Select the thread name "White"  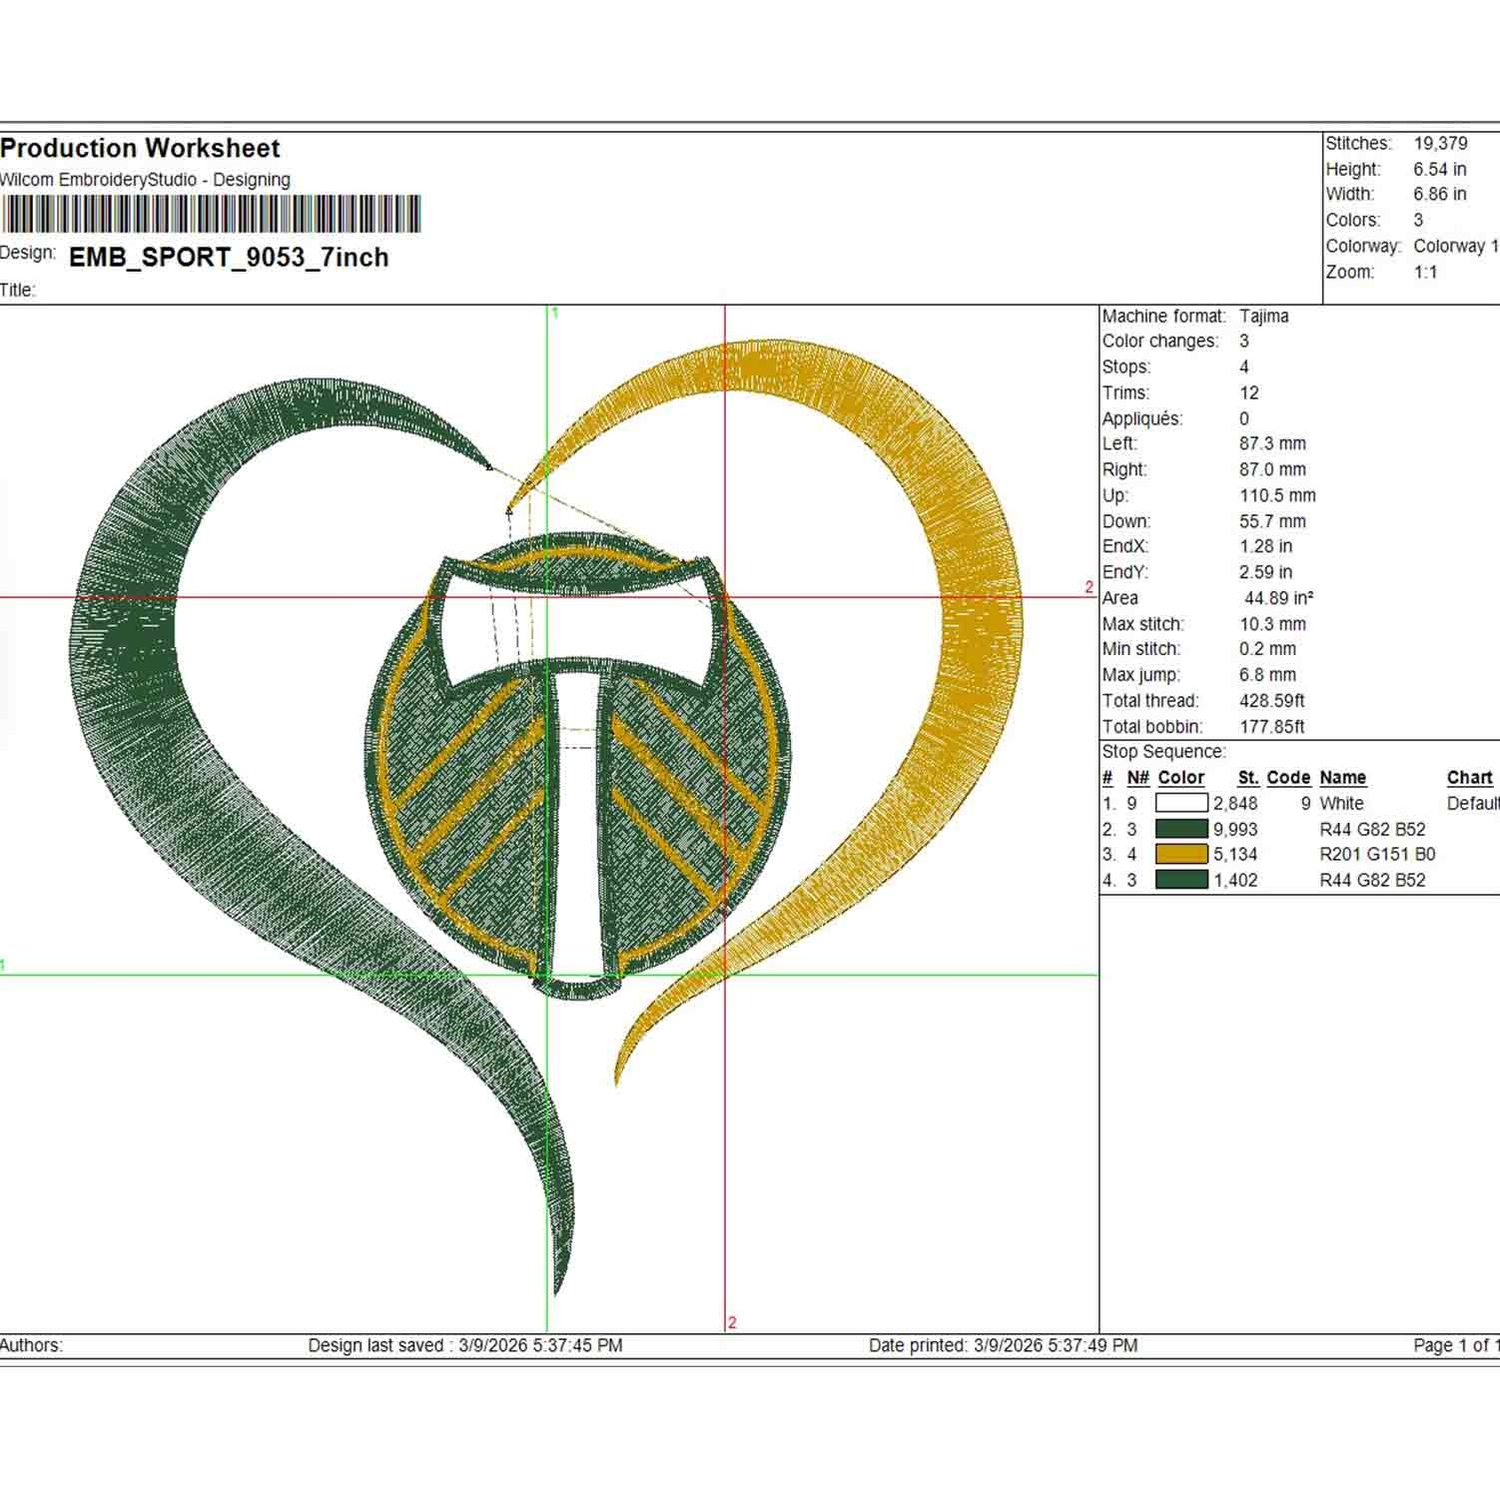pos(1342,804)
